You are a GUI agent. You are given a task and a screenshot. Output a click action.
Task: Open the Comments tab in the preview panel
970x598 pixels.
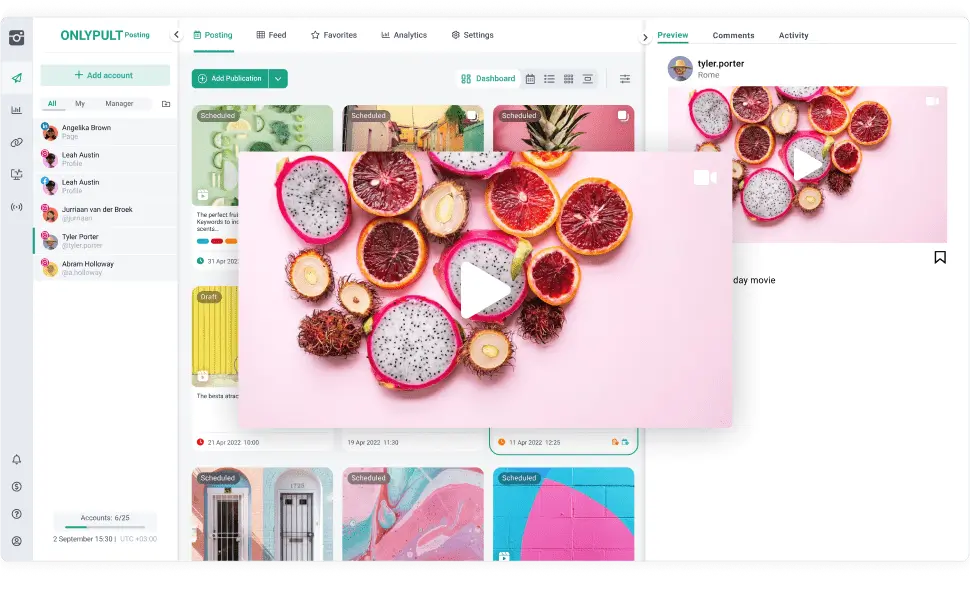[733, 35]
